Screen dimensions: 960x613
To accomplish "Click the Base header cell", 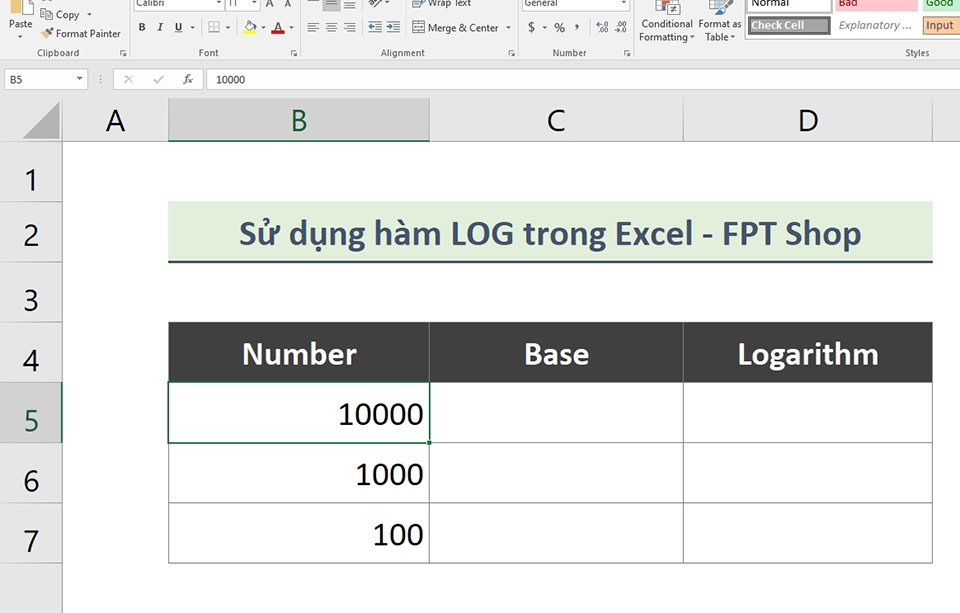I will [556, 353].
